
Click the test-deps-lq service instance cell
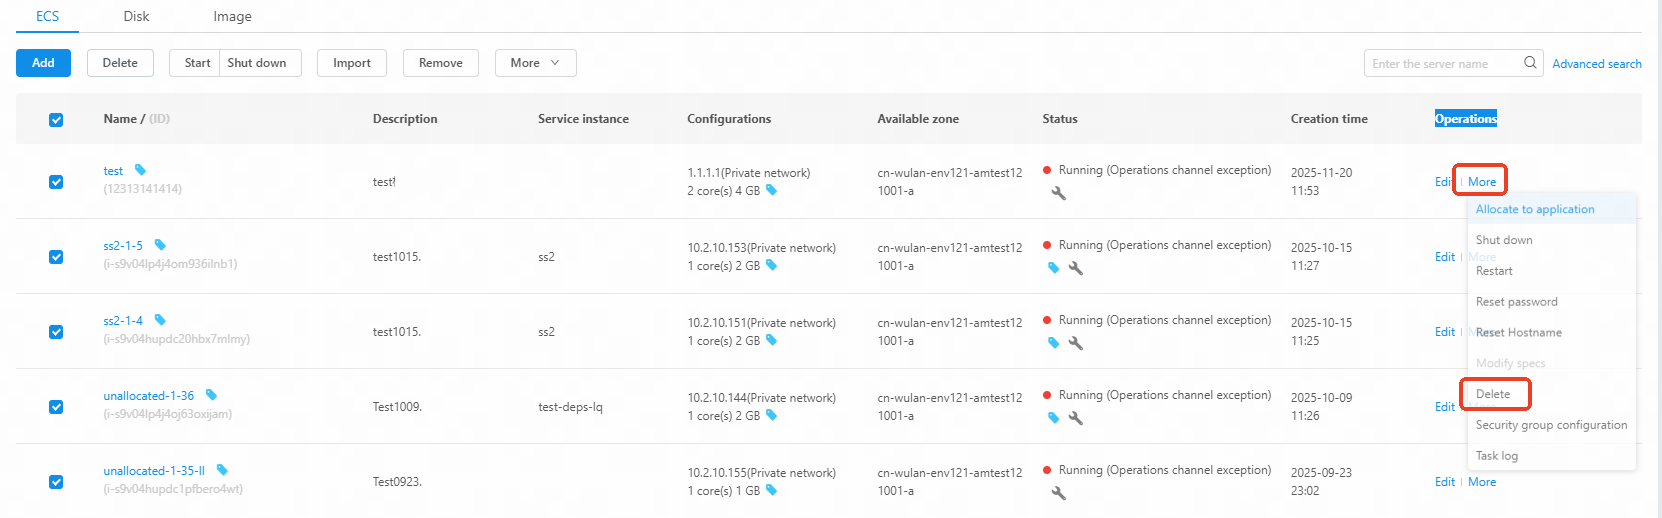coord(570,407)
